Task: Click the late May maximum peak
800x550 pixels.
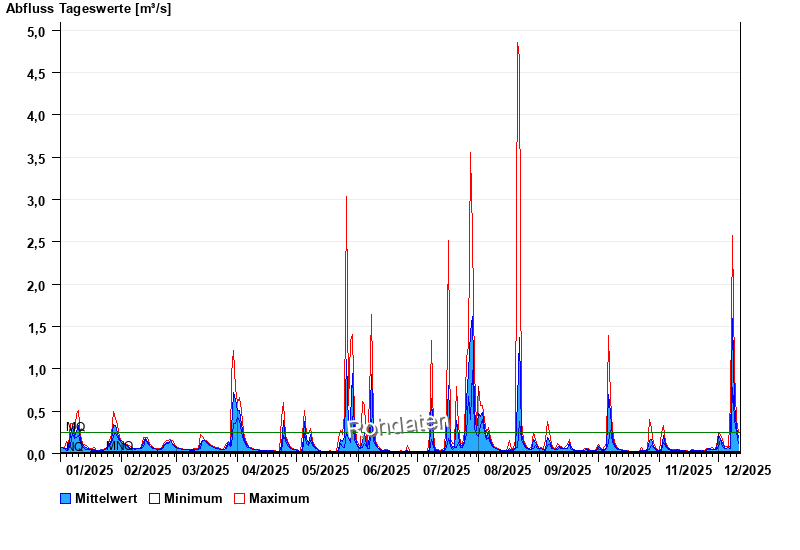Action: click(346, 197)
